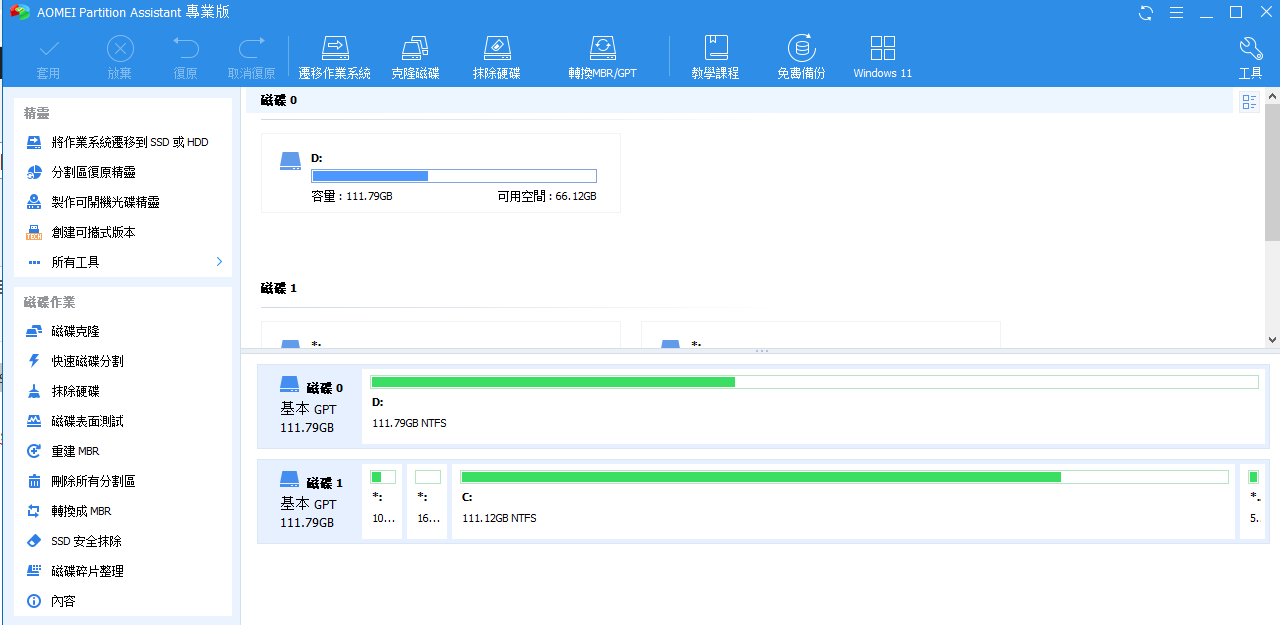This screenshot has height=625, width=1280.
Task: Open the hamburger menu in title bar
Action: click(x=1176, y=13)
